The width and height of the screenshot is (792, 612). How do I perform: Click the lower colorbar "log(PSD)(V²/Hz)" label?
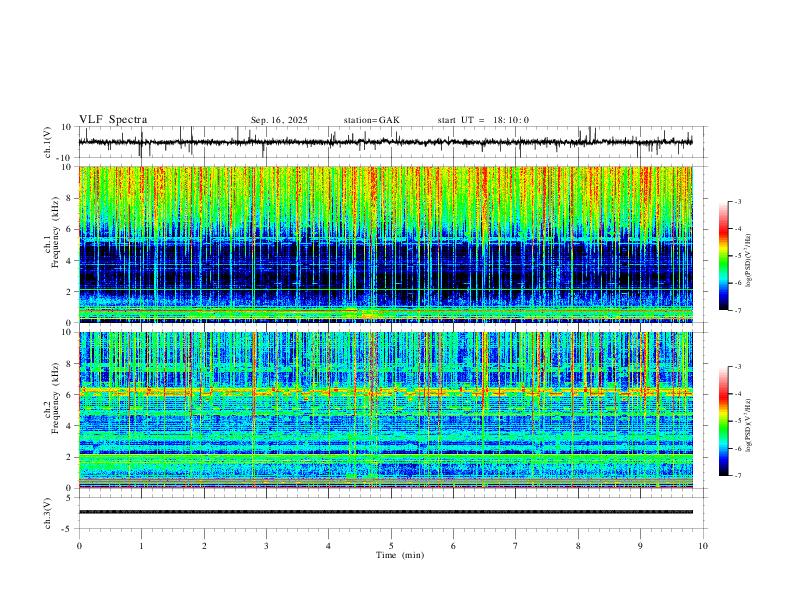[x=749, y=426]
